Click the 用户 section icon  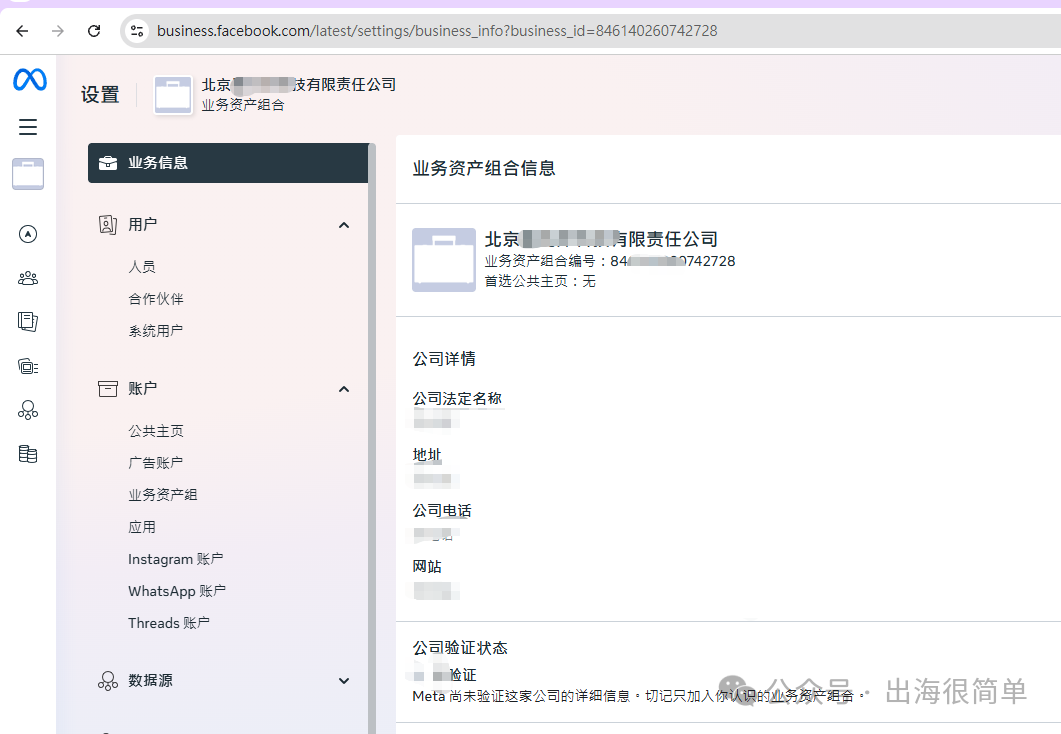point(108,225)
